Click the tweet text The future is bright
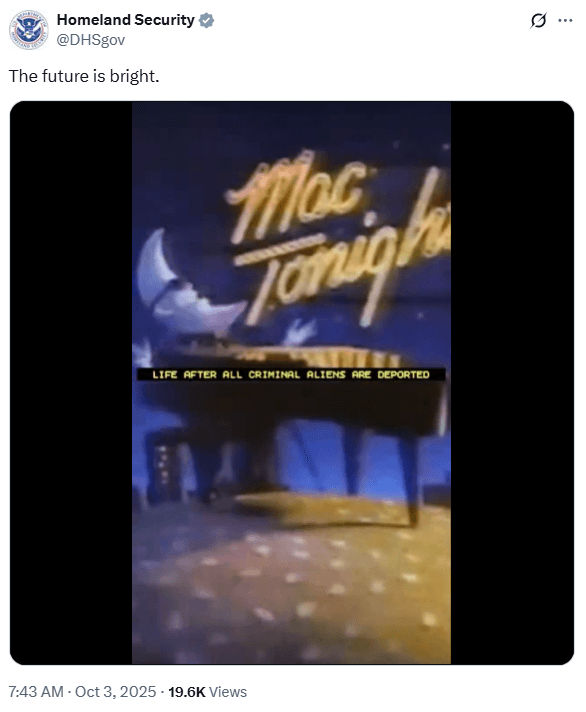The image size is (586, 712). (x=84, y=76)
